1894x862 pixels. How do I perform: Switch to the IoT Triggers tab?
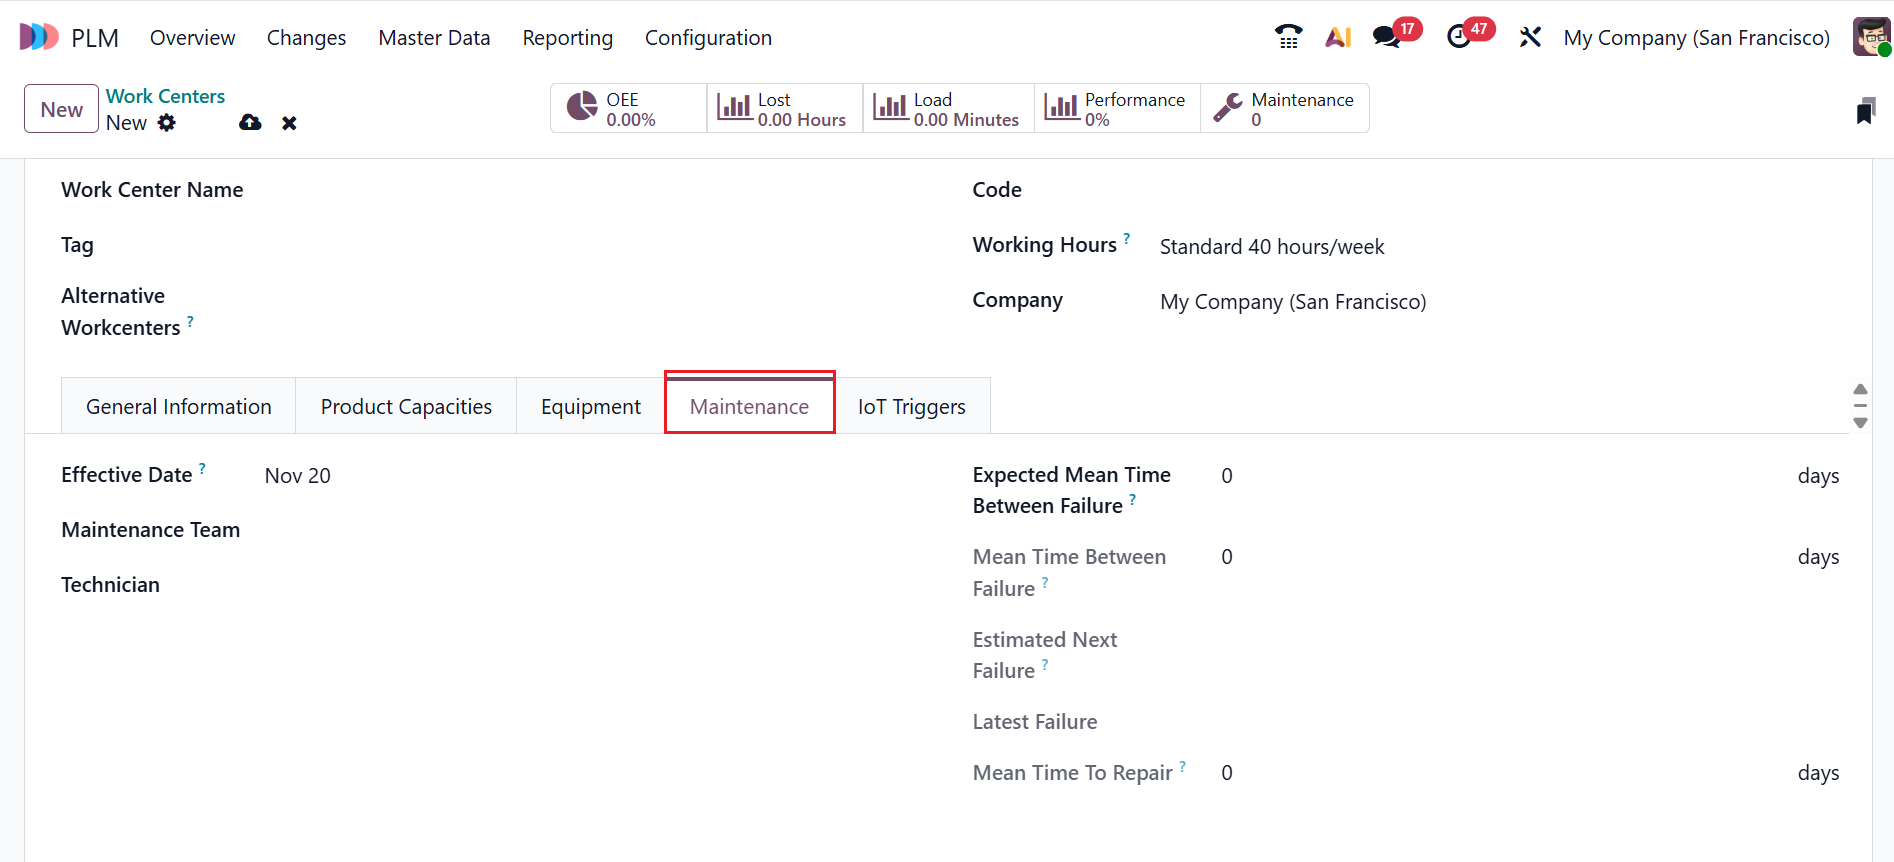pyautogui.click(x=911, y=406)
